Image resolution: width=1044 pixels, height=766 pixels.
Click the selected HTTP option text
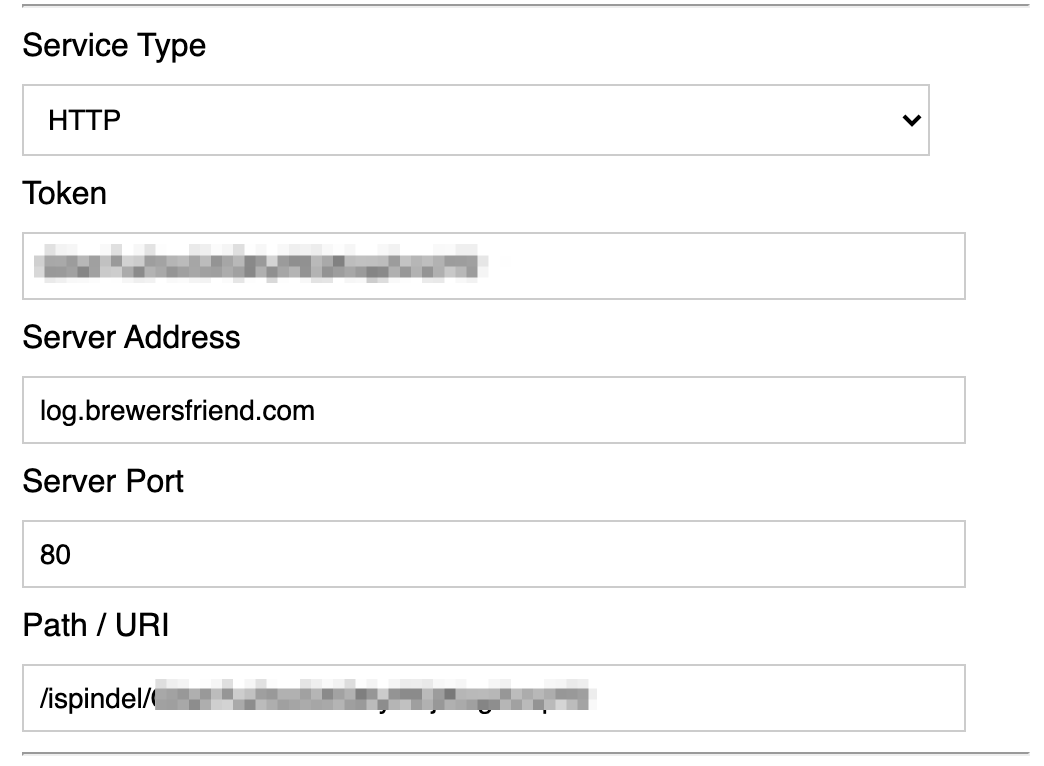click(x=84, y=121)
